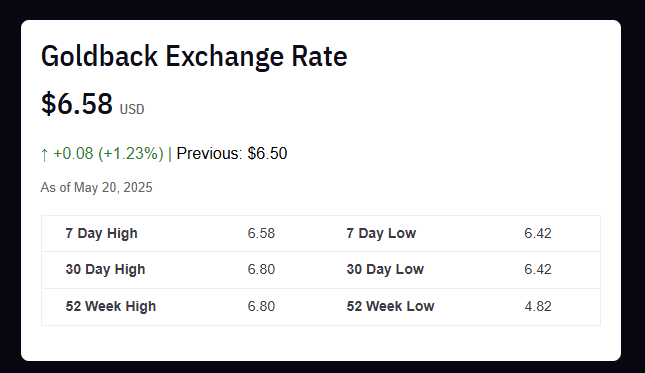Image resolution: width=645 pixels, height=373 pixels.
Task: Select the 52 Week Low label
Action: pos(390,306)
